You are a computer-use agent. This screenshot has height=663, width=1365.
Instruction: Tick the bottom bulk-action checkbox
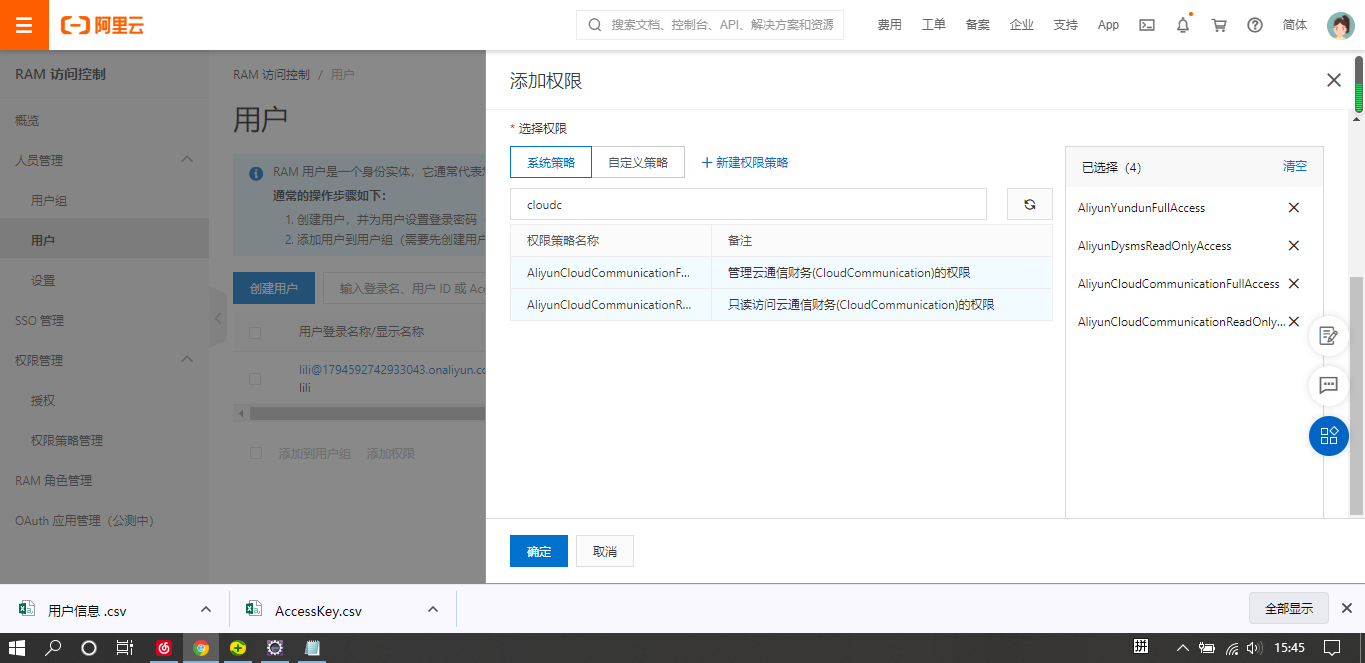pos(255,453)
